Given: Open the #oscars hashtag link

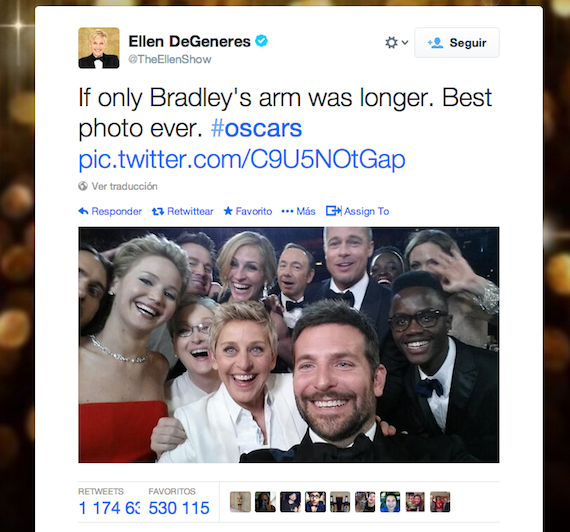Looking at the screenshot, I should pos(256,128).
